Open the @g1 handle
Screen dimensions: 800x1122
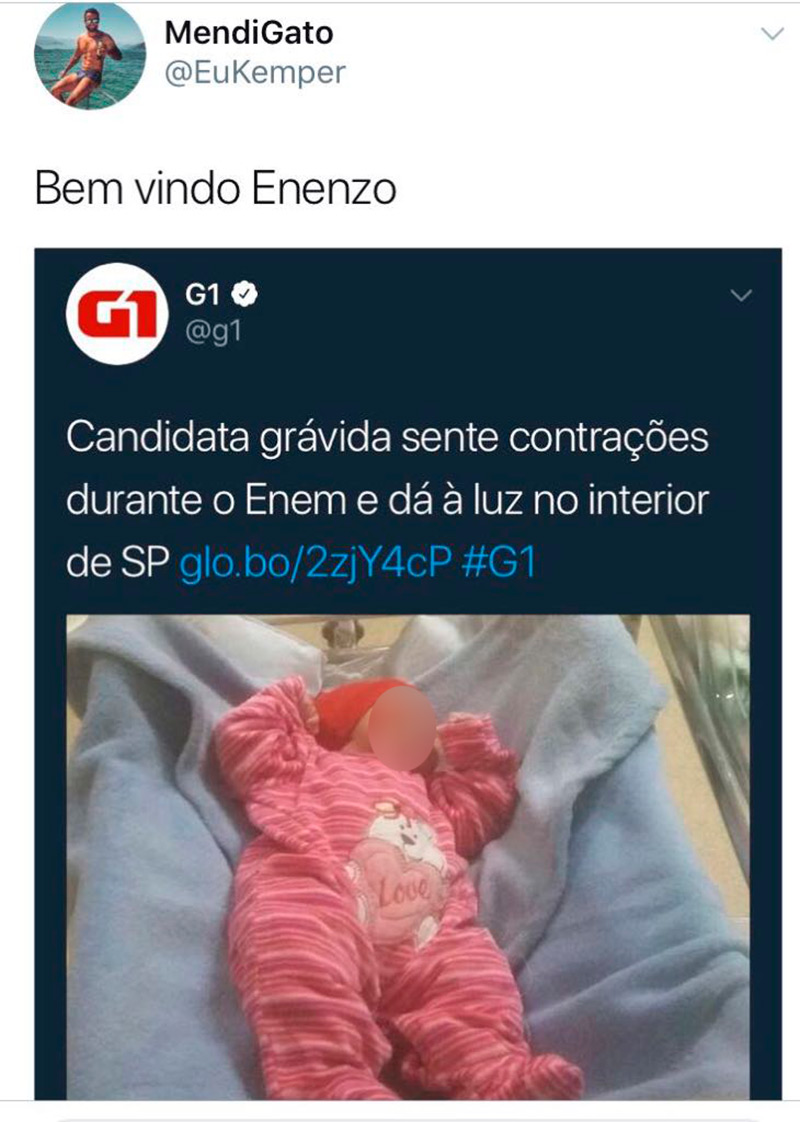point(213,332)
